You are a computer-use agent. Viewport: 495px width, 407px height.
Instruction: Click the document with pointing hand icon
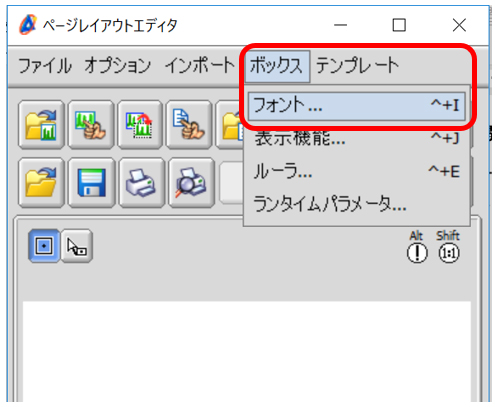[x=189, y=125]
